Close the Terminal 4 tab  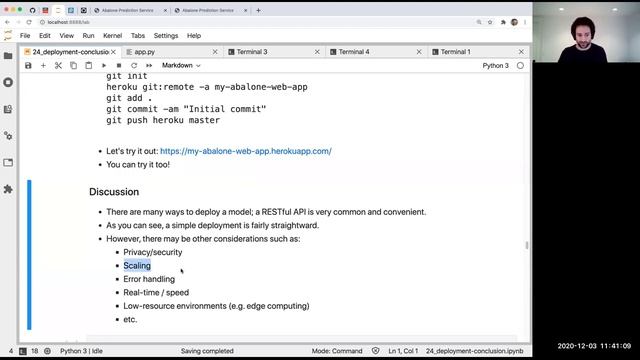(419, 52)
